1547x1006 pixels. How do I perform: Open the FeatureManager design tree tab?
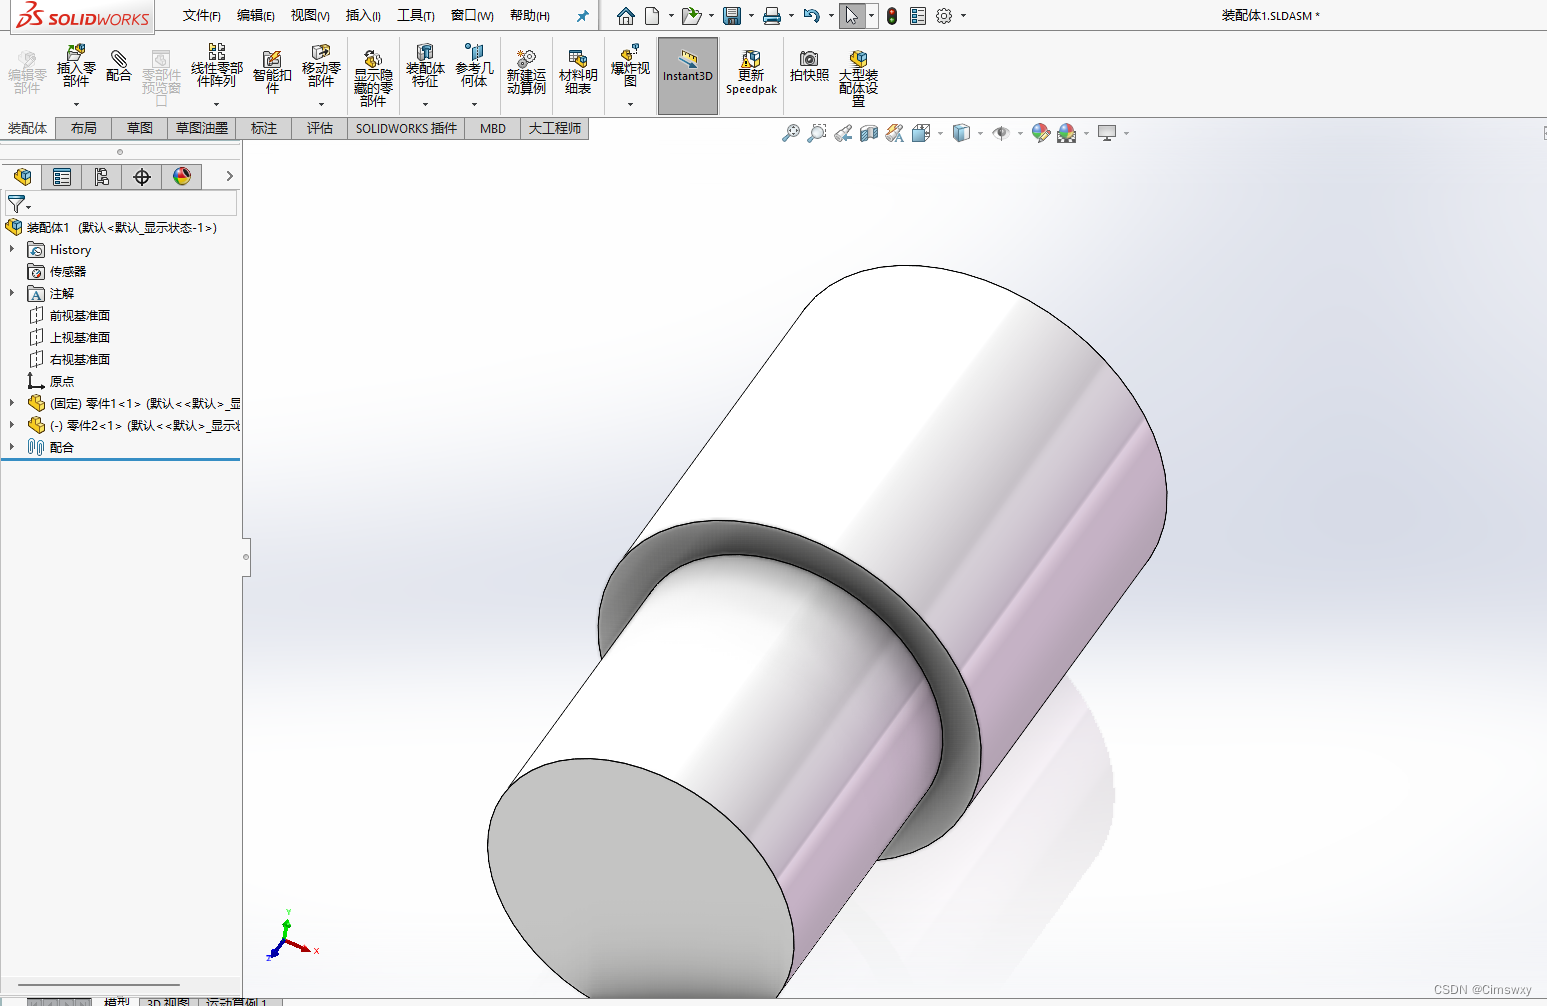(22, 177)
